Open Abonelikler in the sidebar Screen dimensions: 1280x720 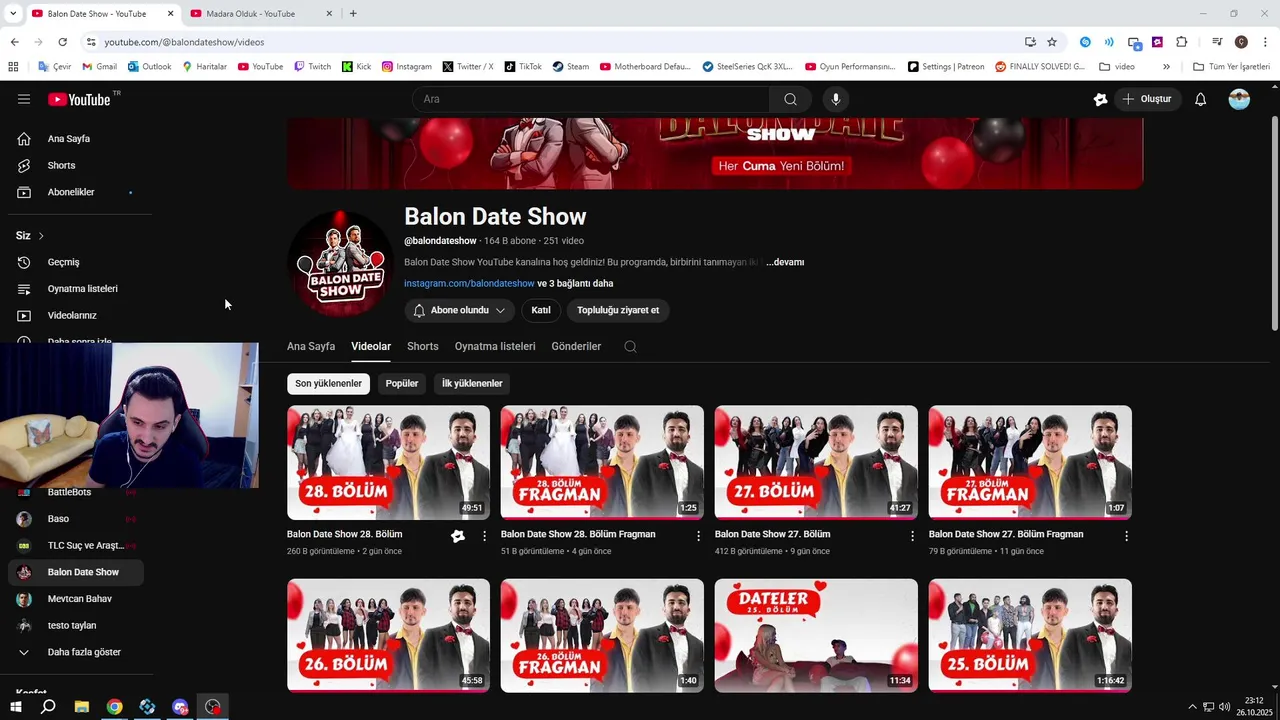pos(76,192)
